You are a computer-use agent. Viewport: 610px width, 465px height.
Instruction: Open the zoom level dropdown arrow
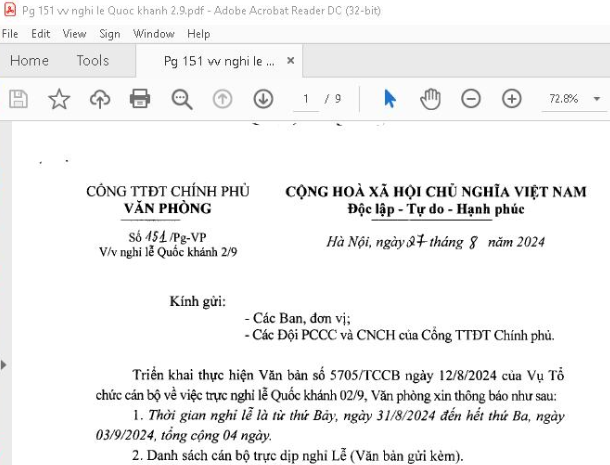coord(597,99)
